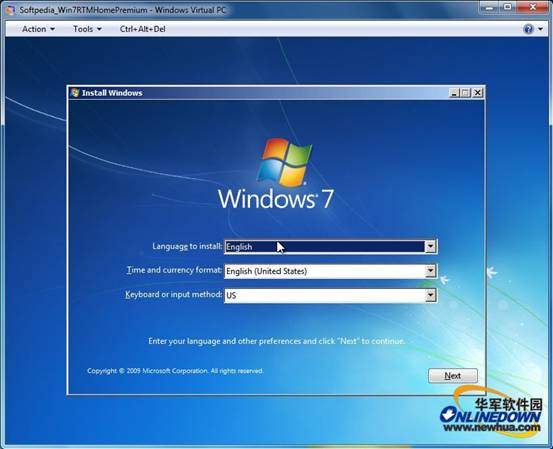Click the Windows 7 logo

click(x=276, y=174)
